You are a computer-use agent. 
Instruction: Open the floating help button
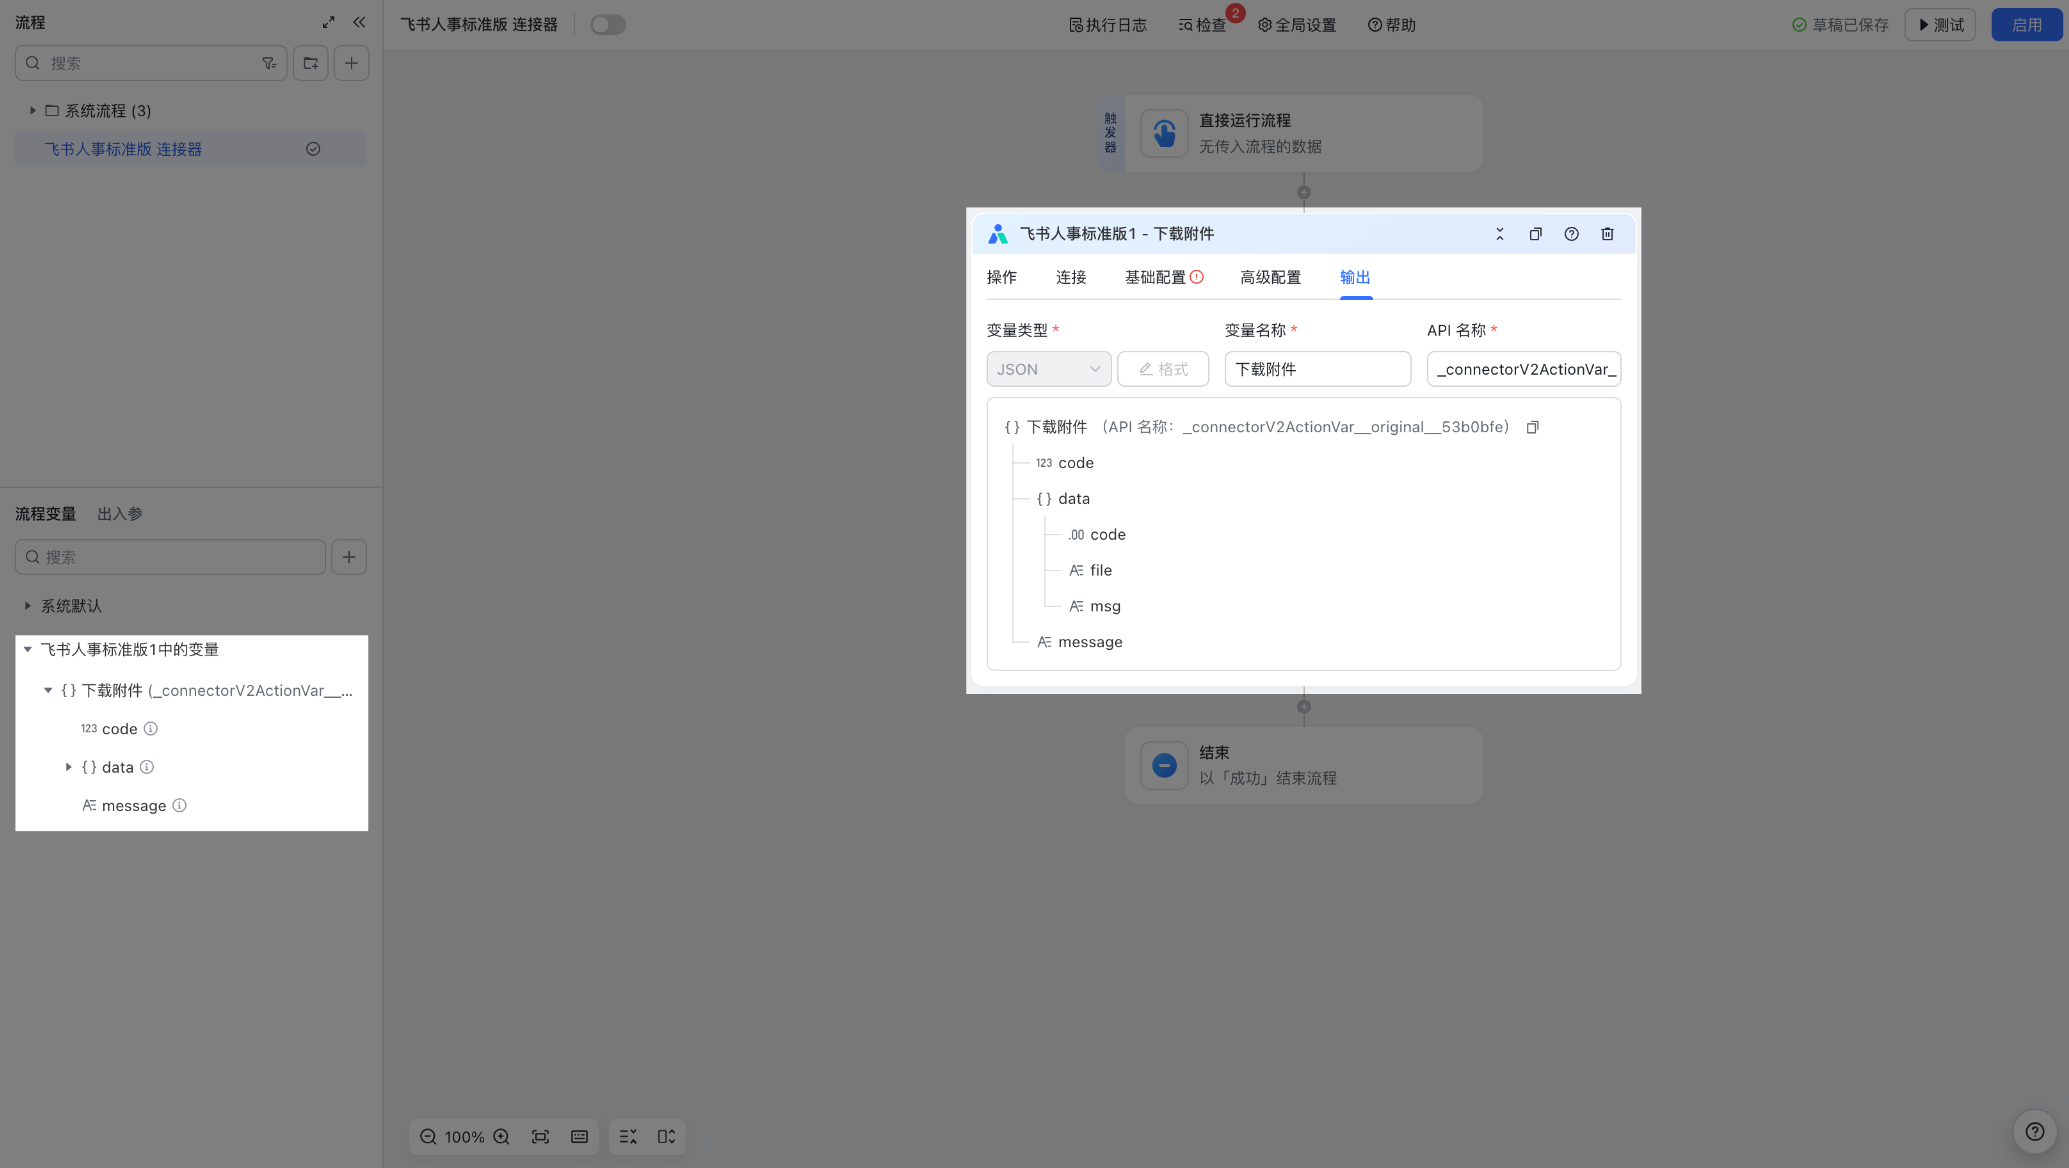coord(2035,1132)
